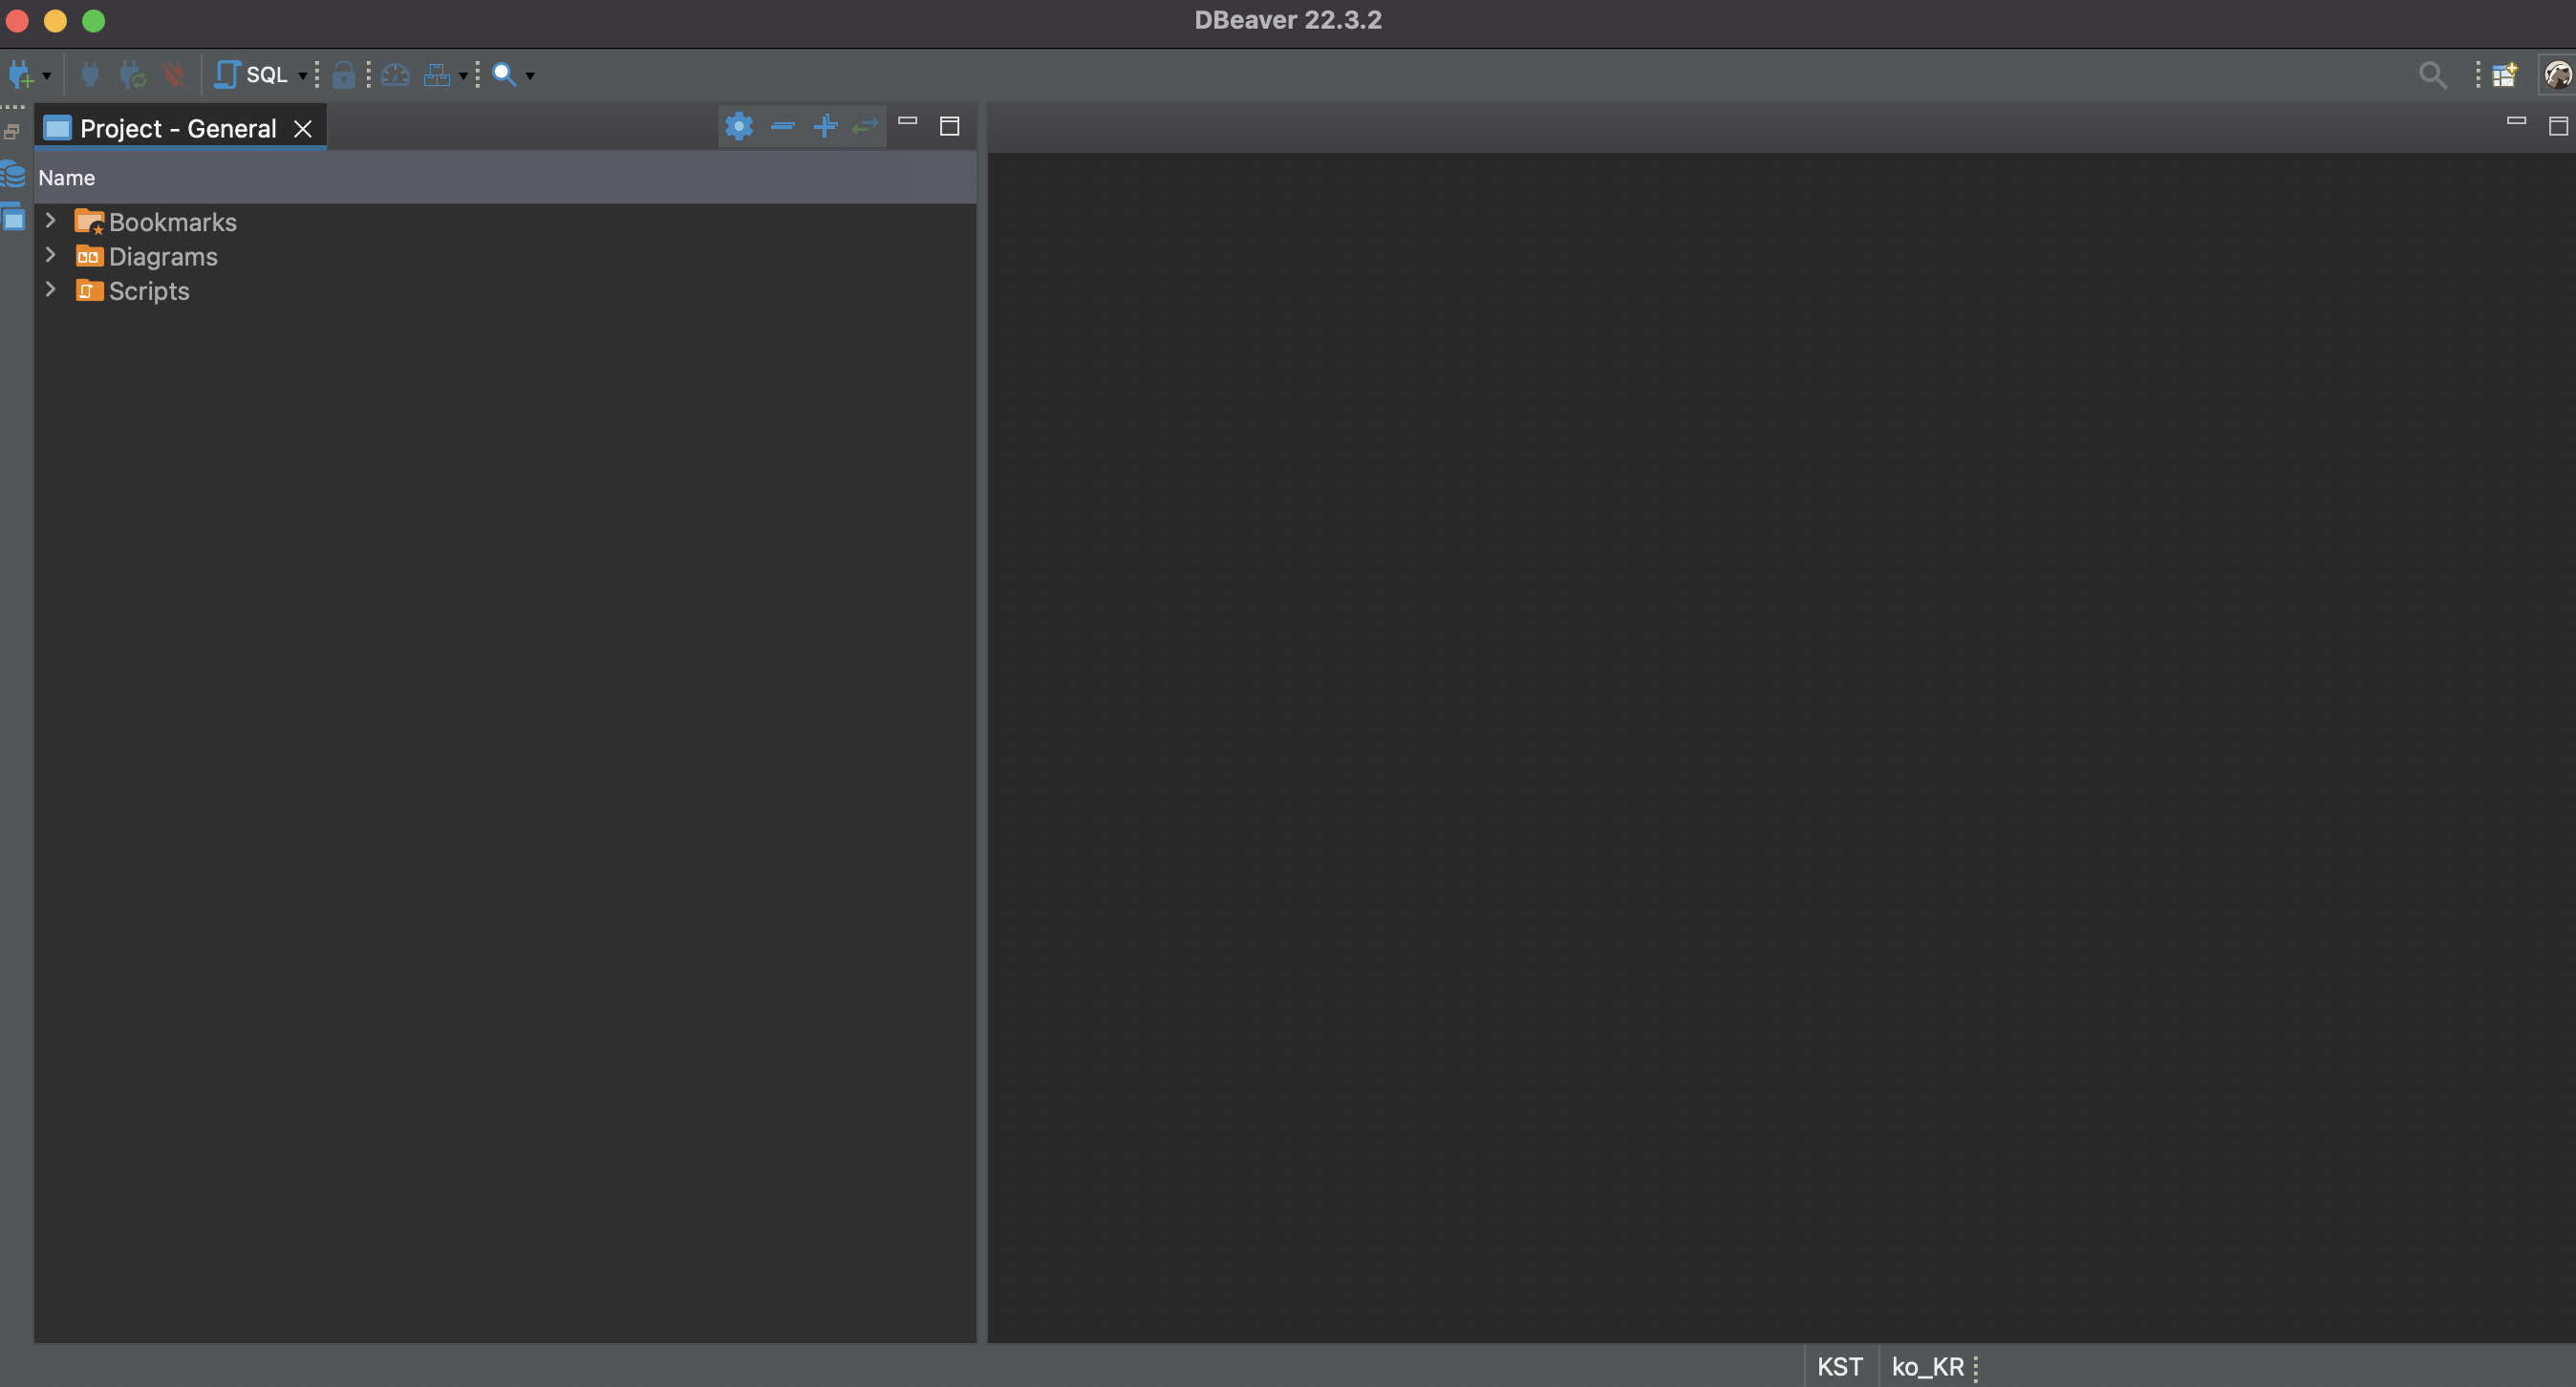Open the Search dropdown arrow
Image resolution: width=2576 pixels, height=1387 pixels.
(530, 76)
